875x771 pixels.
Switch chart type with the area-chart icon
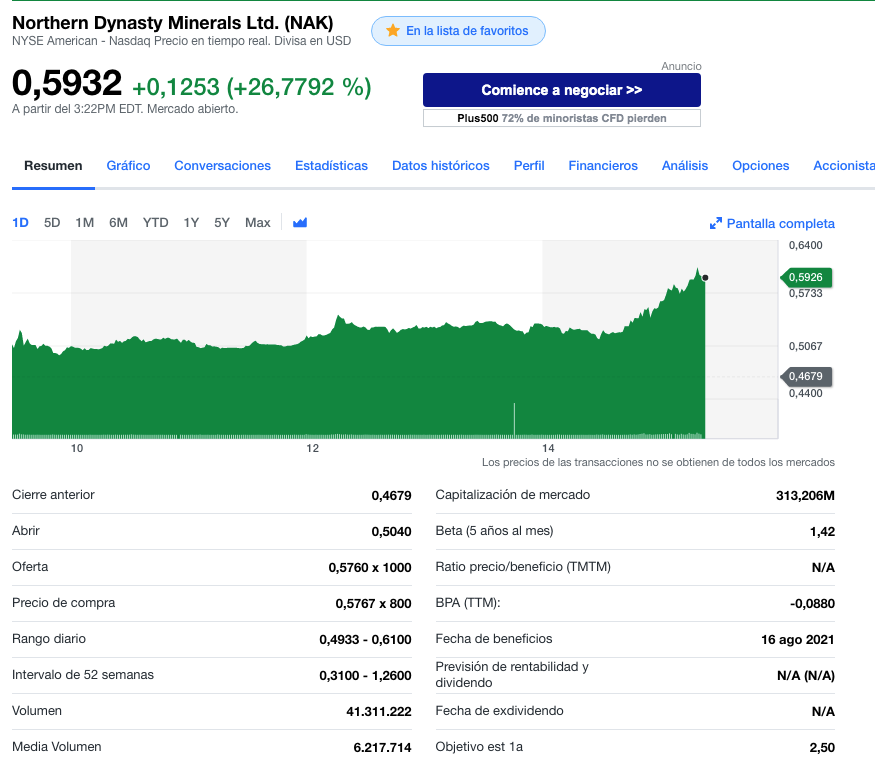pyautogui.click(x=300, y=223)
